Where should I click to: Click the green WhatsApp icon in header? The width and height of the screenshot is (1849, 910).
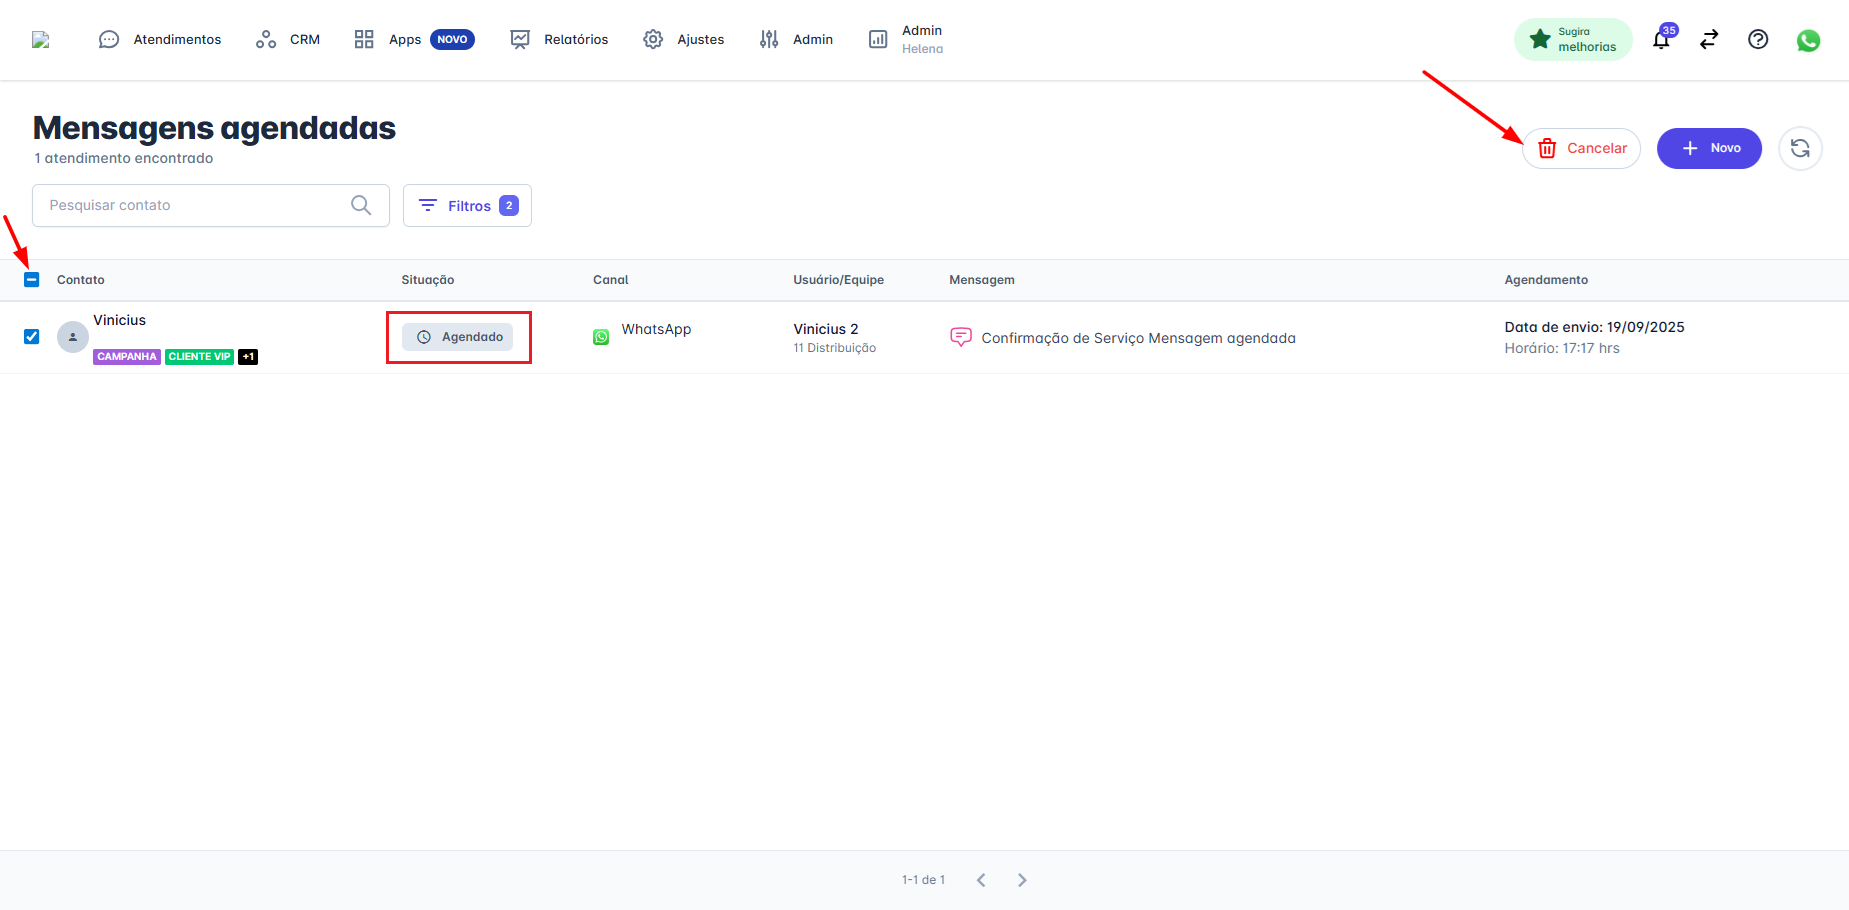[1808, 40]
